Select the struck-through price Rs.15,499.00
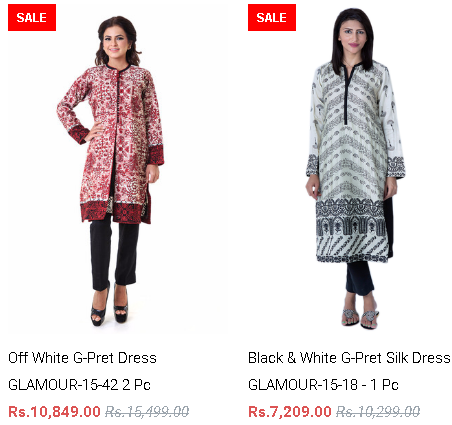 point(147,411)
